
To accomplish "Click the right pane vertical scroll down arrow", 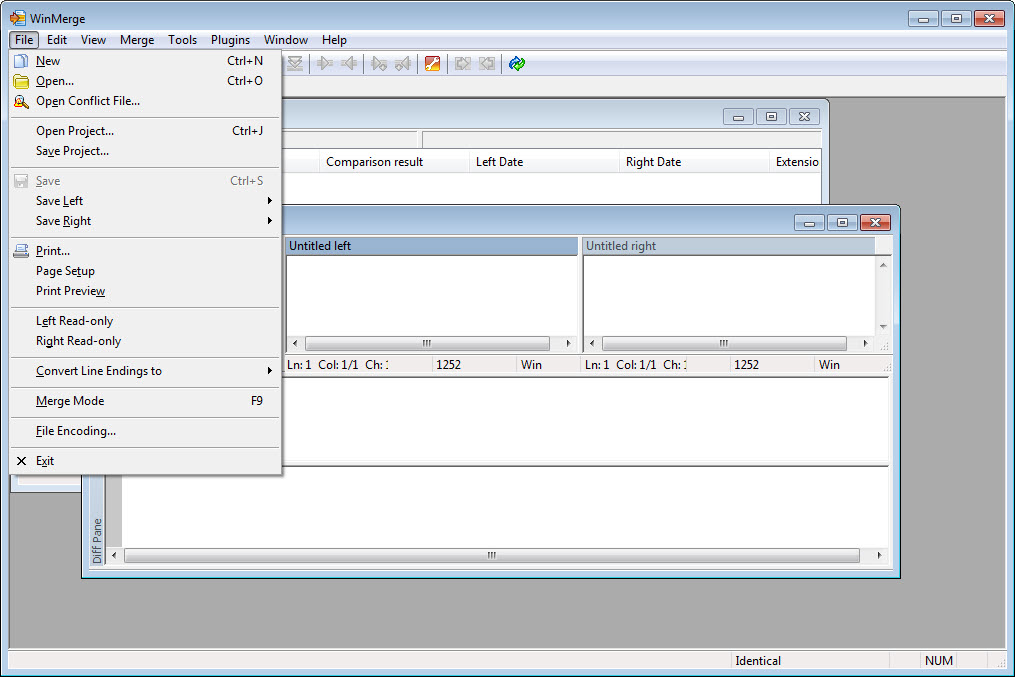I will pos(883,327).
